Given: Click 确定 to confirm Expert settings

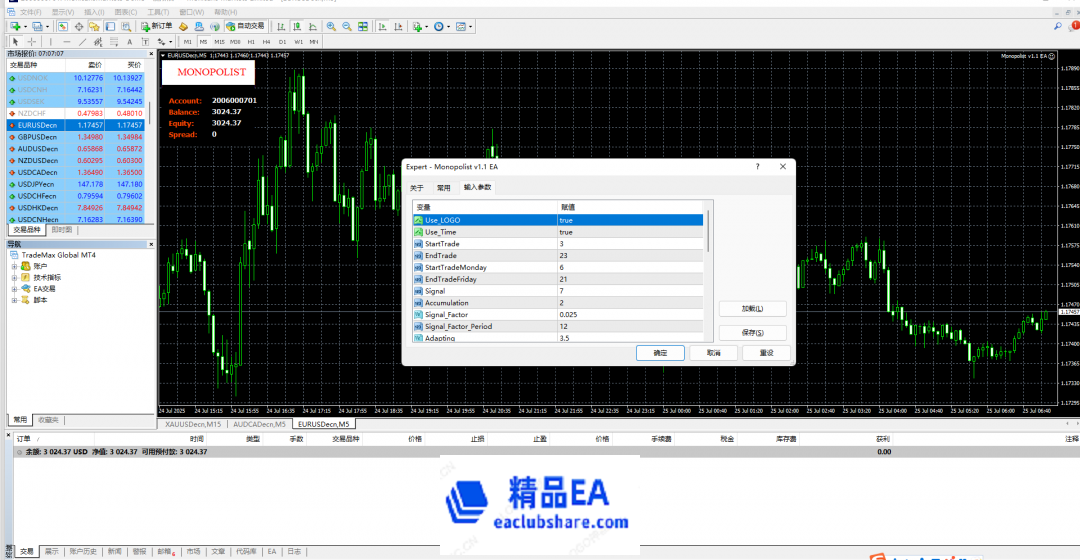Looking at the screenshot, I should click(x=660, y=353).
